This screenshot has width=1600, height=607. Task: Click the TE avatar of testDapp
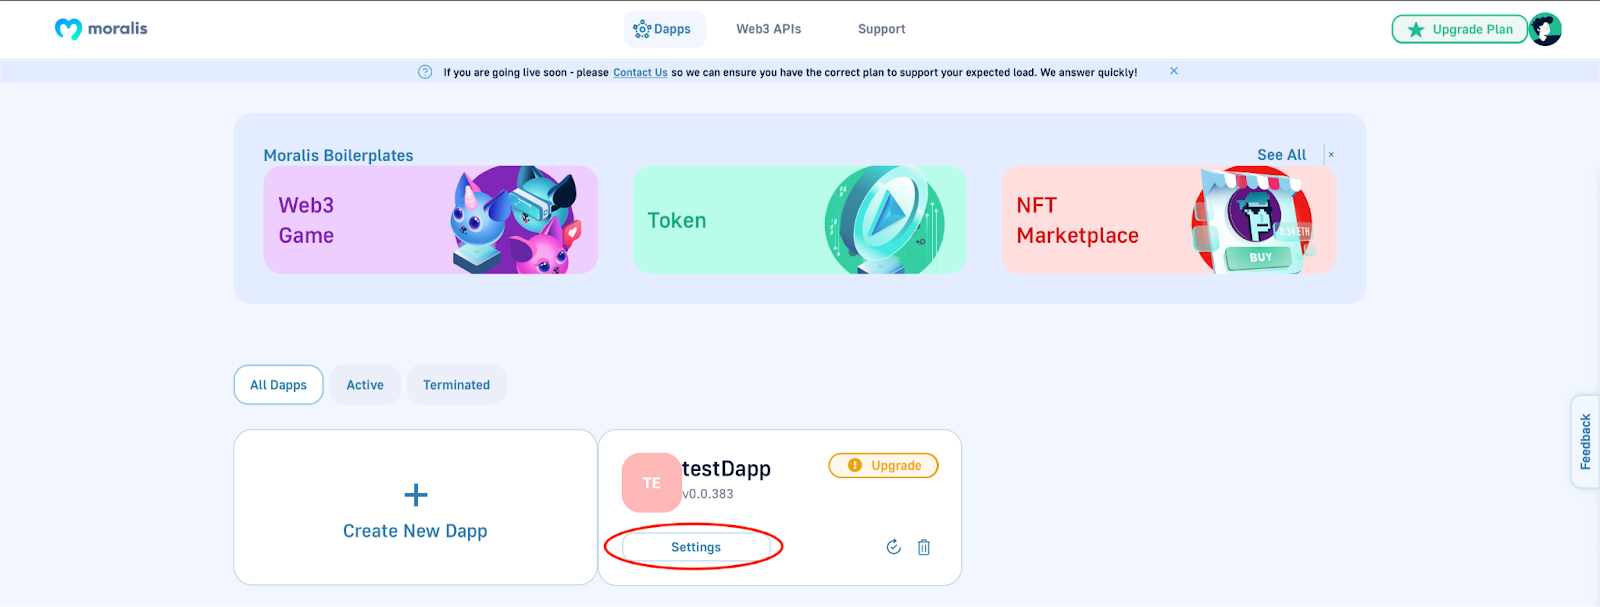(x=651, y=483)
